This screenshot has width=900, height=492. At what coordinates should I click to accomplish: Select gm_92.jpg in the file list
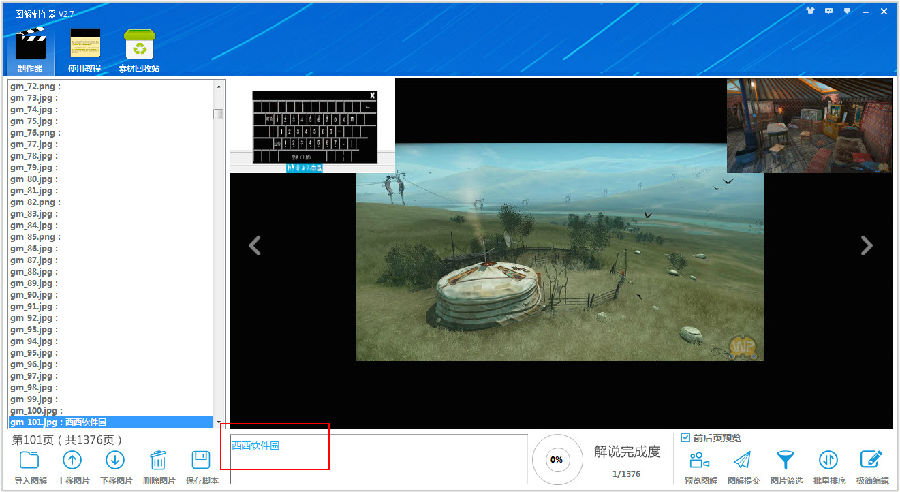coord(34,318)
